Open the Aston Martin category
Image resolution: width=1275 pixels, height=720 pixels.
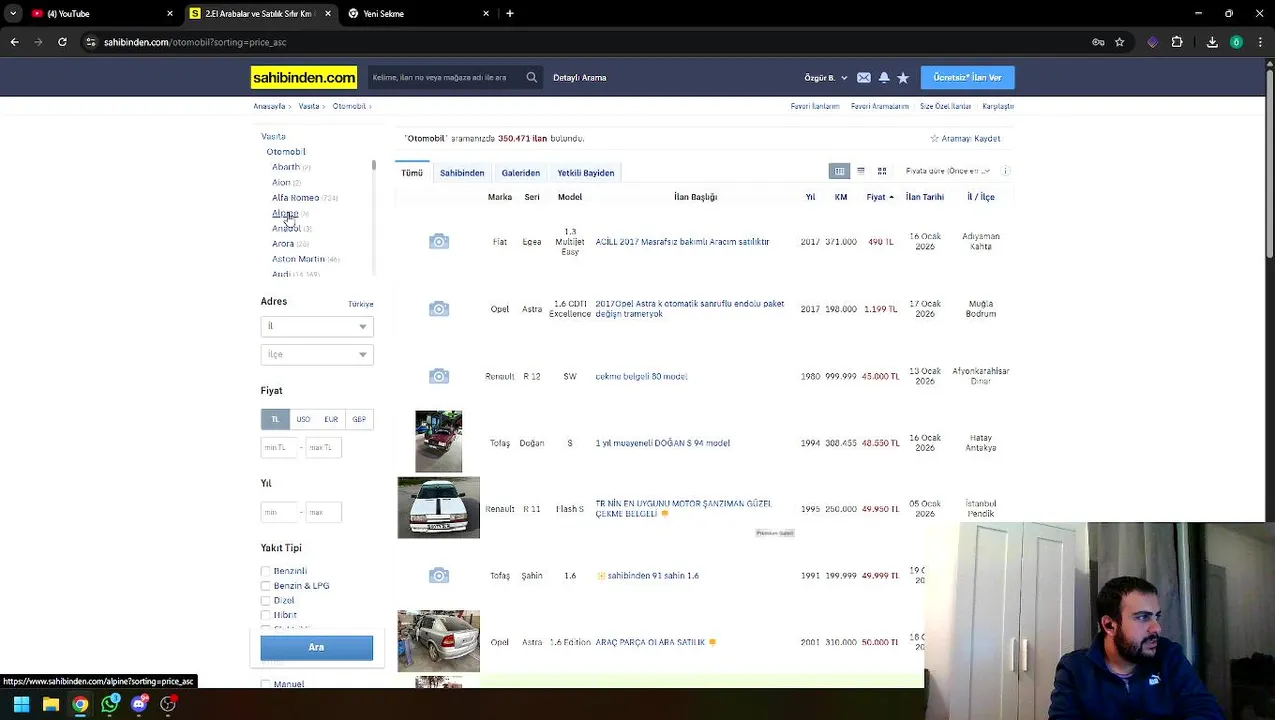[298, 259]
